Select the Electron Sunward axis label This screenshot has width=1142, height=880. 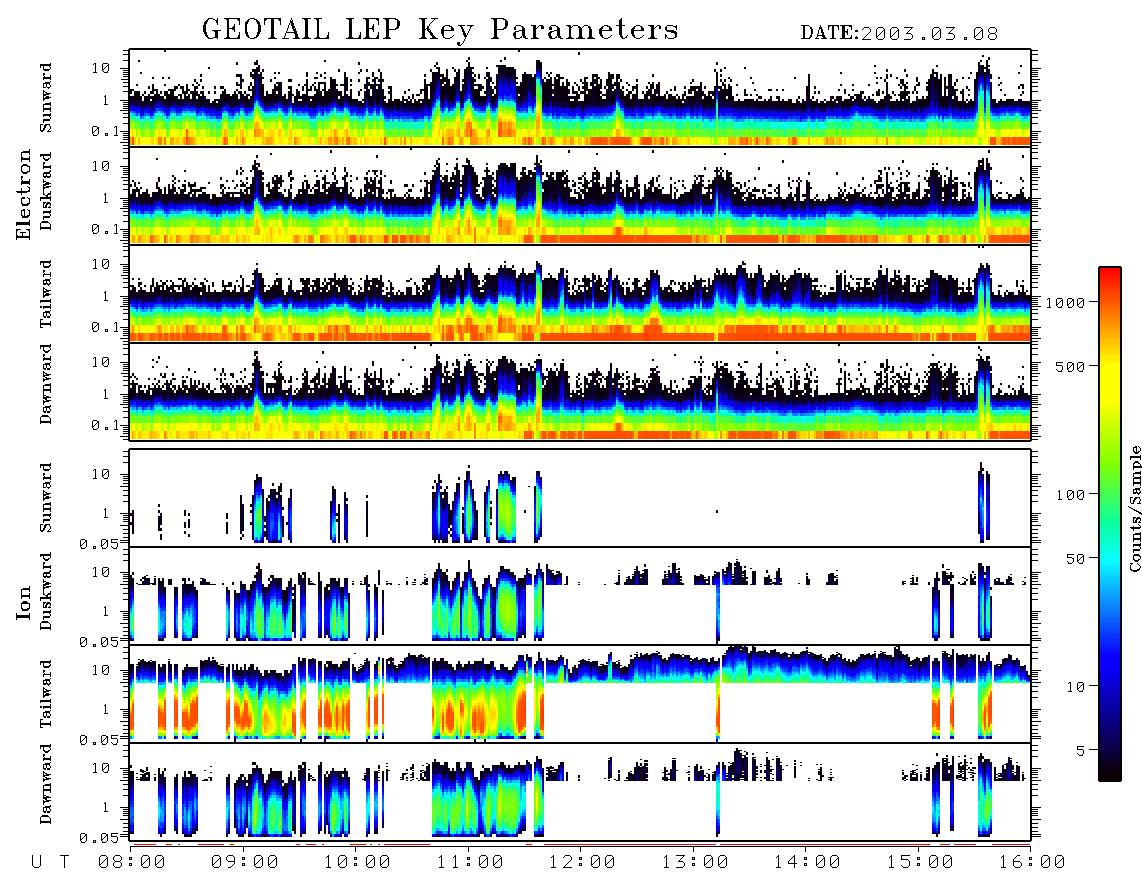pyautogui.click(x=46, y=98)
